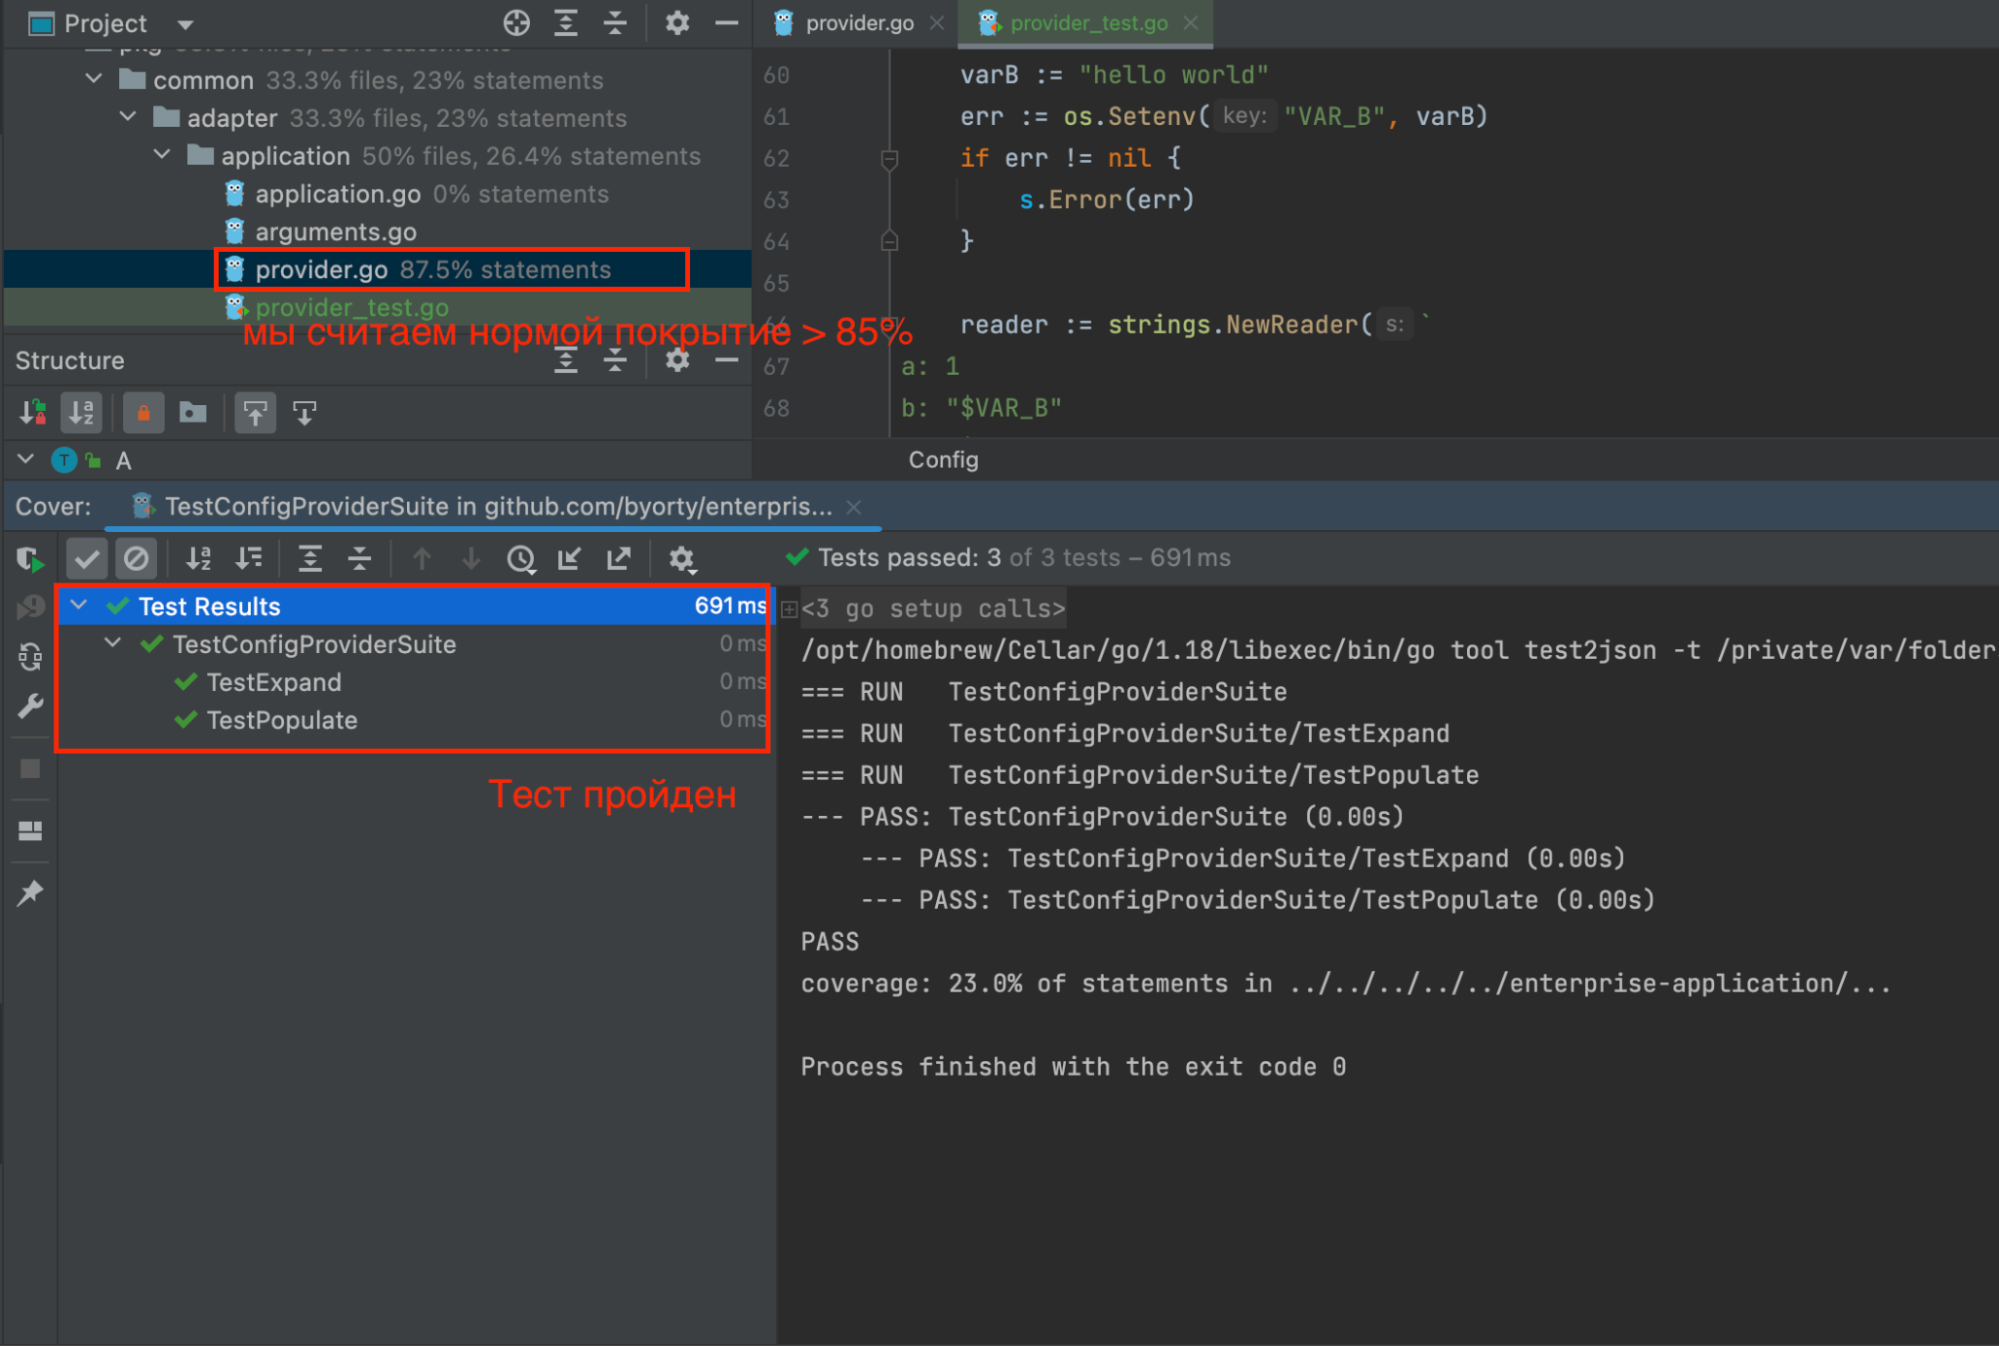Pin the Cover tab

30,892
